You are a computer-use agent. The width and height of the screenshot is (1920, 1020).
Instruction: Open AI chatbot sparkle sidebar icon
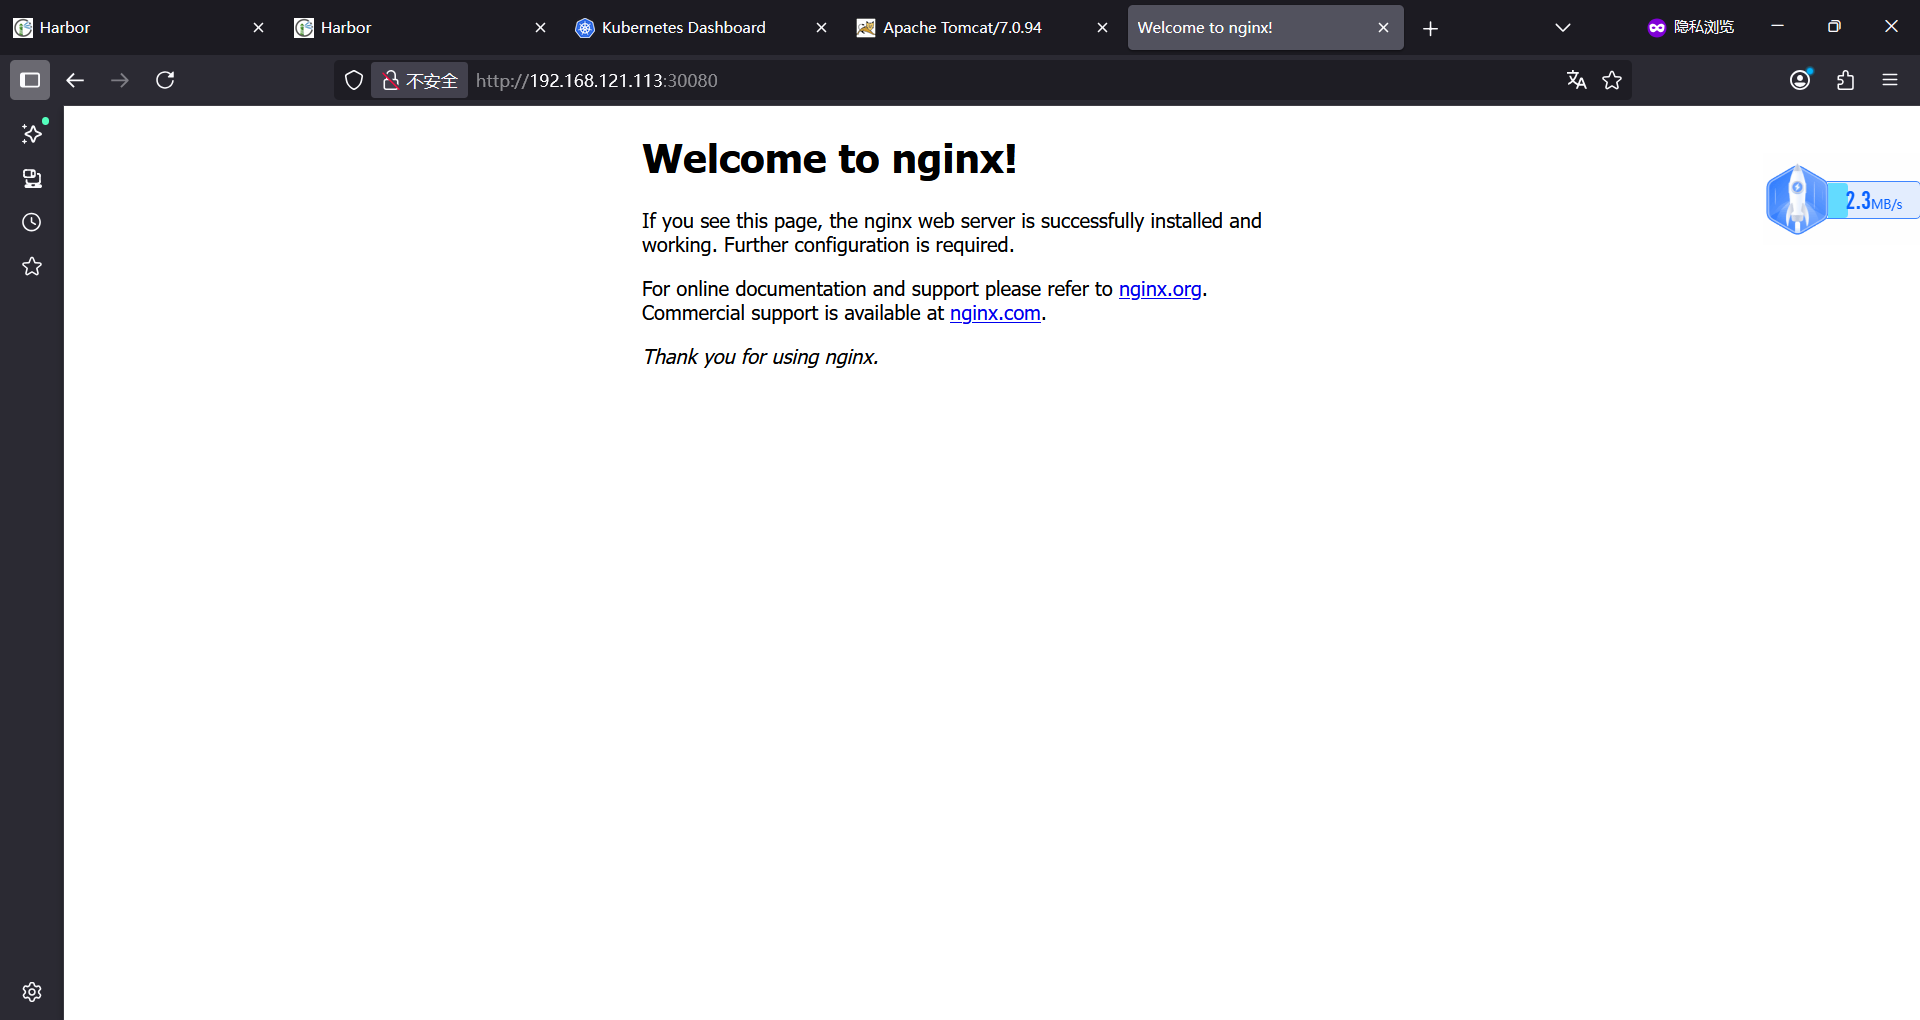point(32,134)
